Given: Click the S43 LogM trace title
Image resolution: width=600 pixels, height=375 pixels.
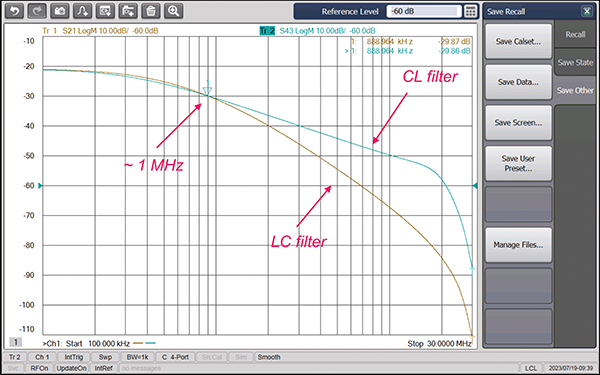Looking at the screenshot, I should [x=327, y=31].
